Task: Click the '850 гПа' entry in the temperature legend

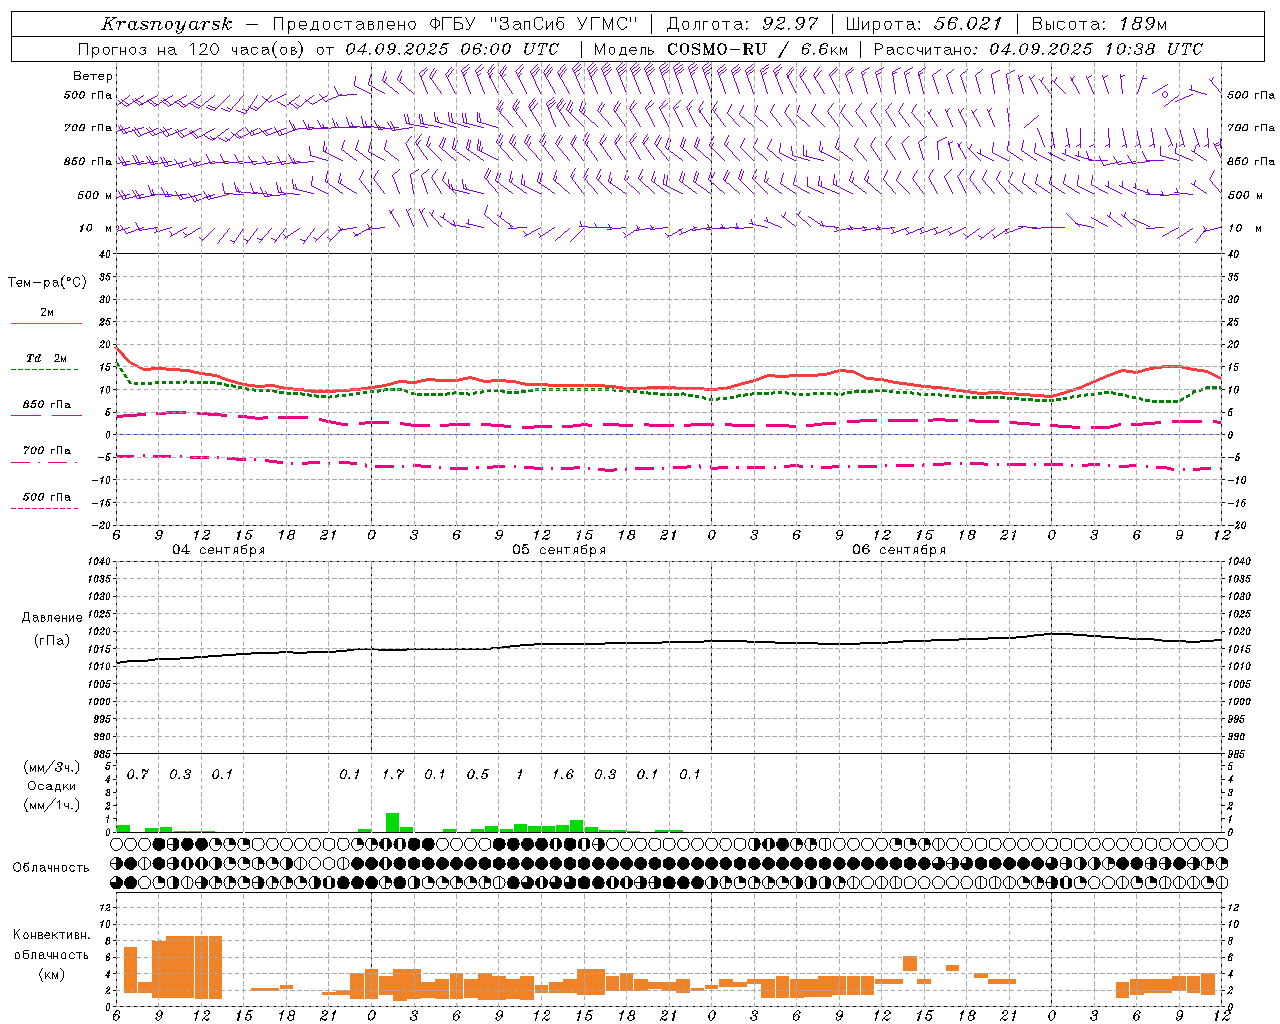Action: pos(47,405)
